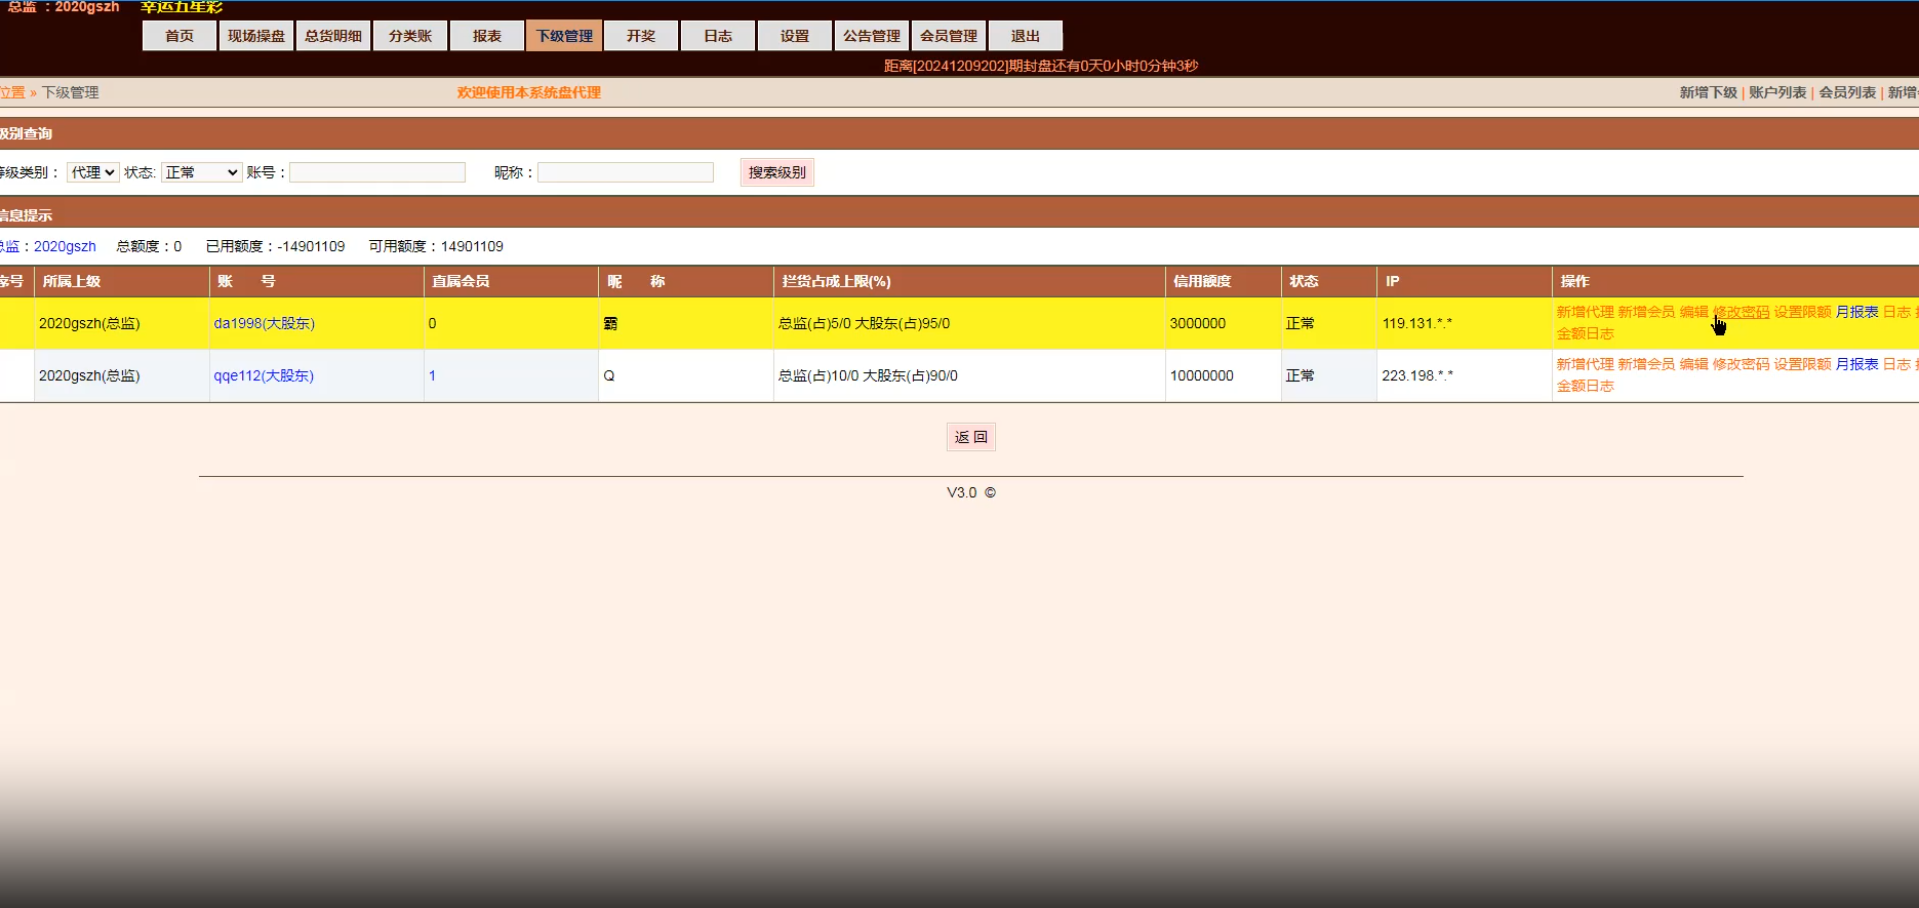Open the 报表 reports menu
1919x908 pixels.
[487, 36]
